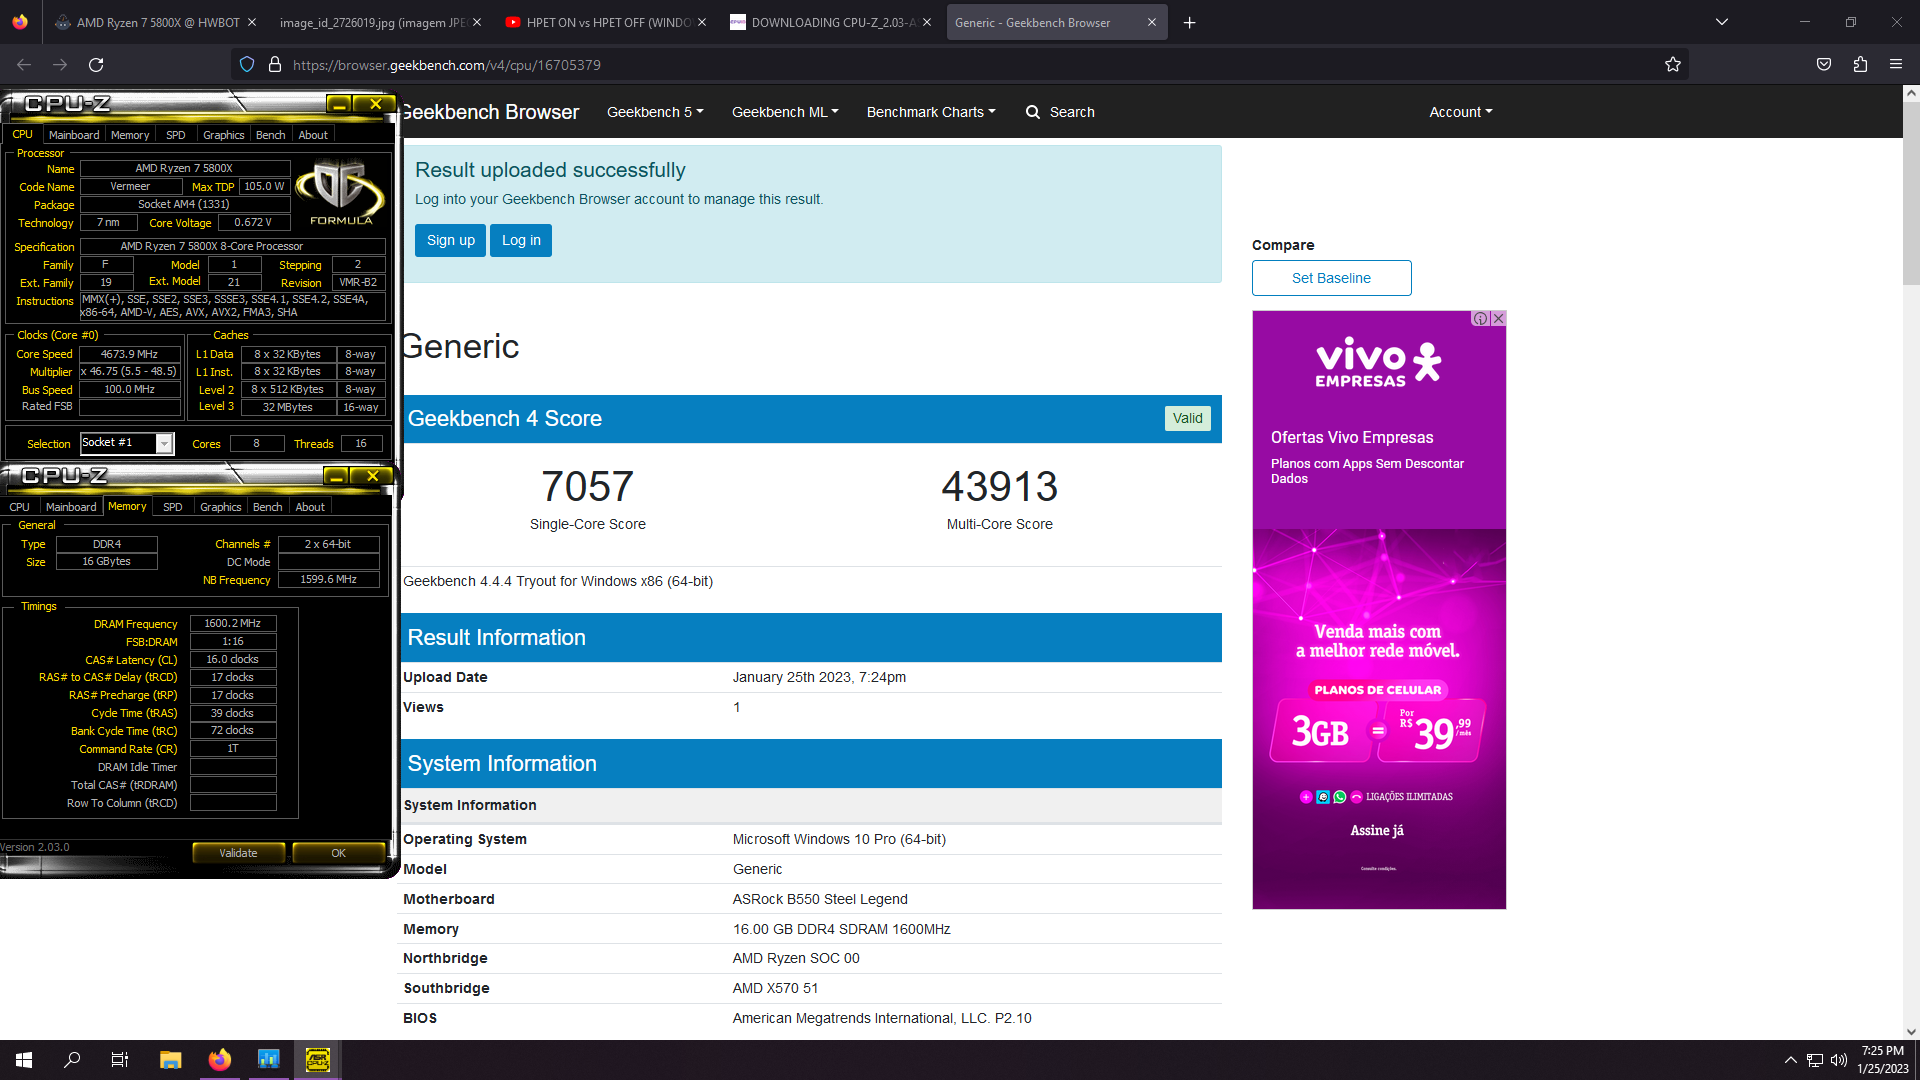Switch to HPET ON vs HPET OFF tab
The width and height of the screenshot is (1920, 1080).
(605, 22)
